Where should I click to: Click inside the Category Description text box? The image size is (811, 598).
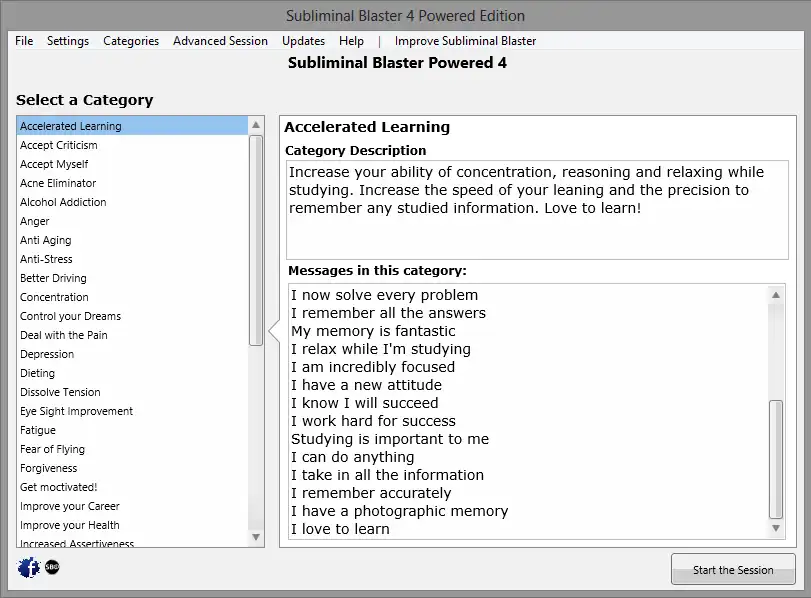coord(537,210)
